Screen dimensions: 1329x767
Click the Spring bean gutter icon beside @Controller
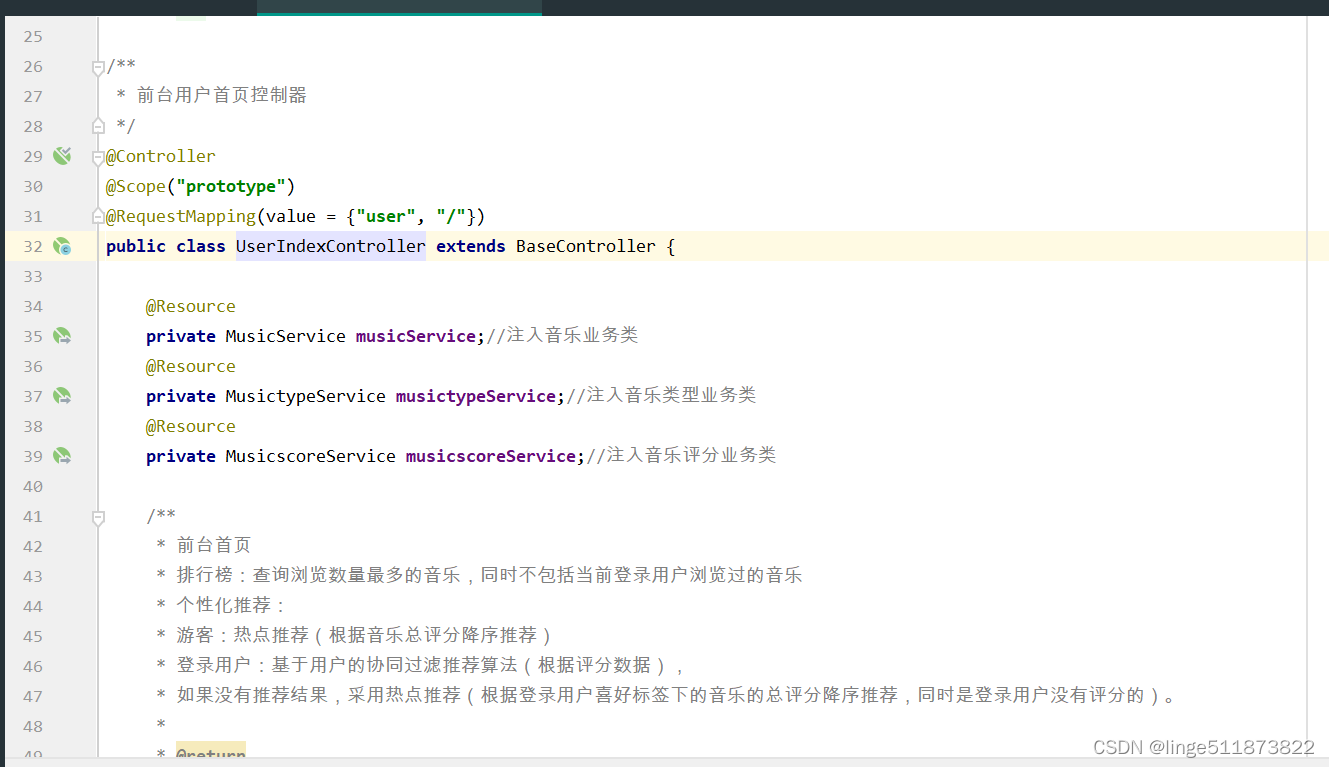coord(62,156)
